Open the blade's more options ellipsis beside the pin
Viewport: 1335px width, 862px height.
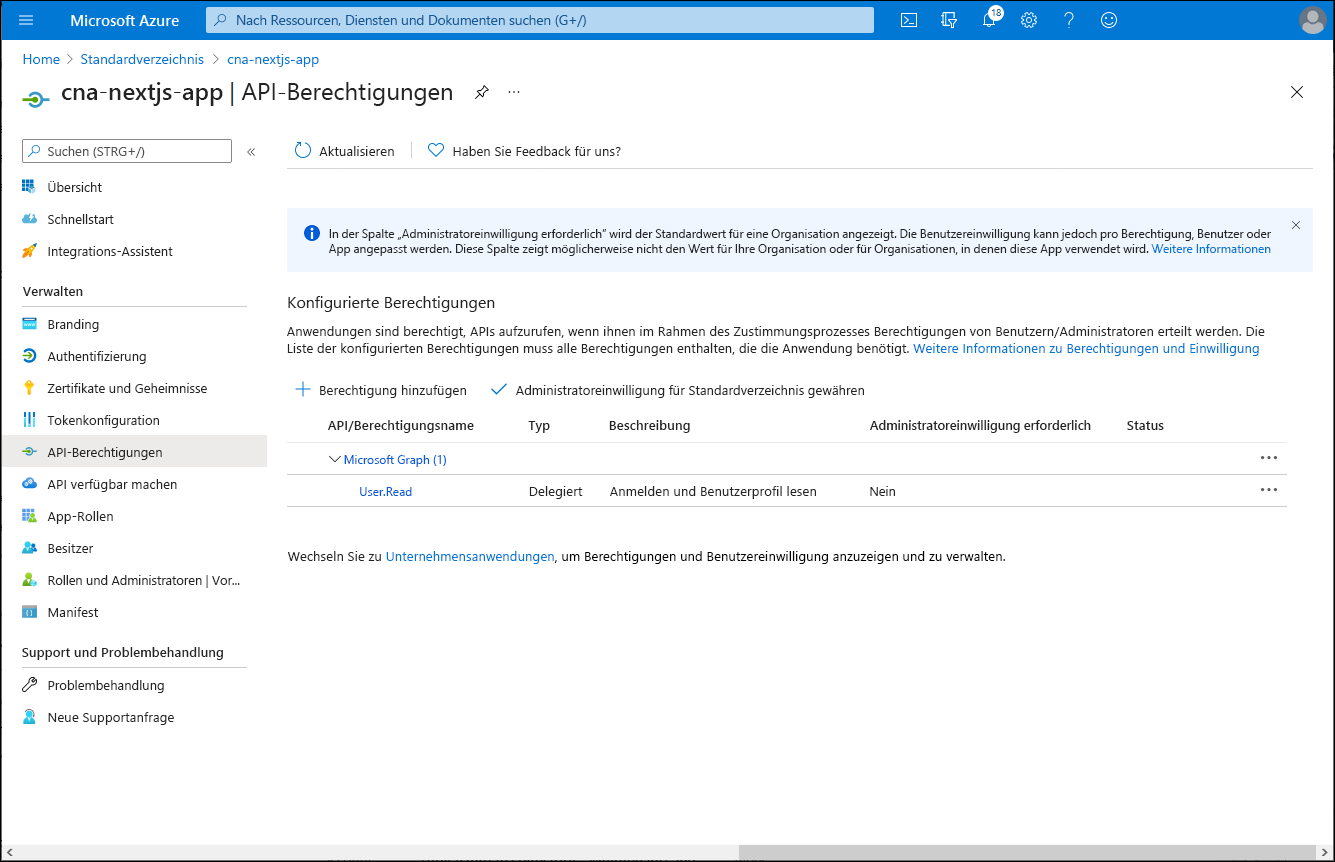[514, 92]
